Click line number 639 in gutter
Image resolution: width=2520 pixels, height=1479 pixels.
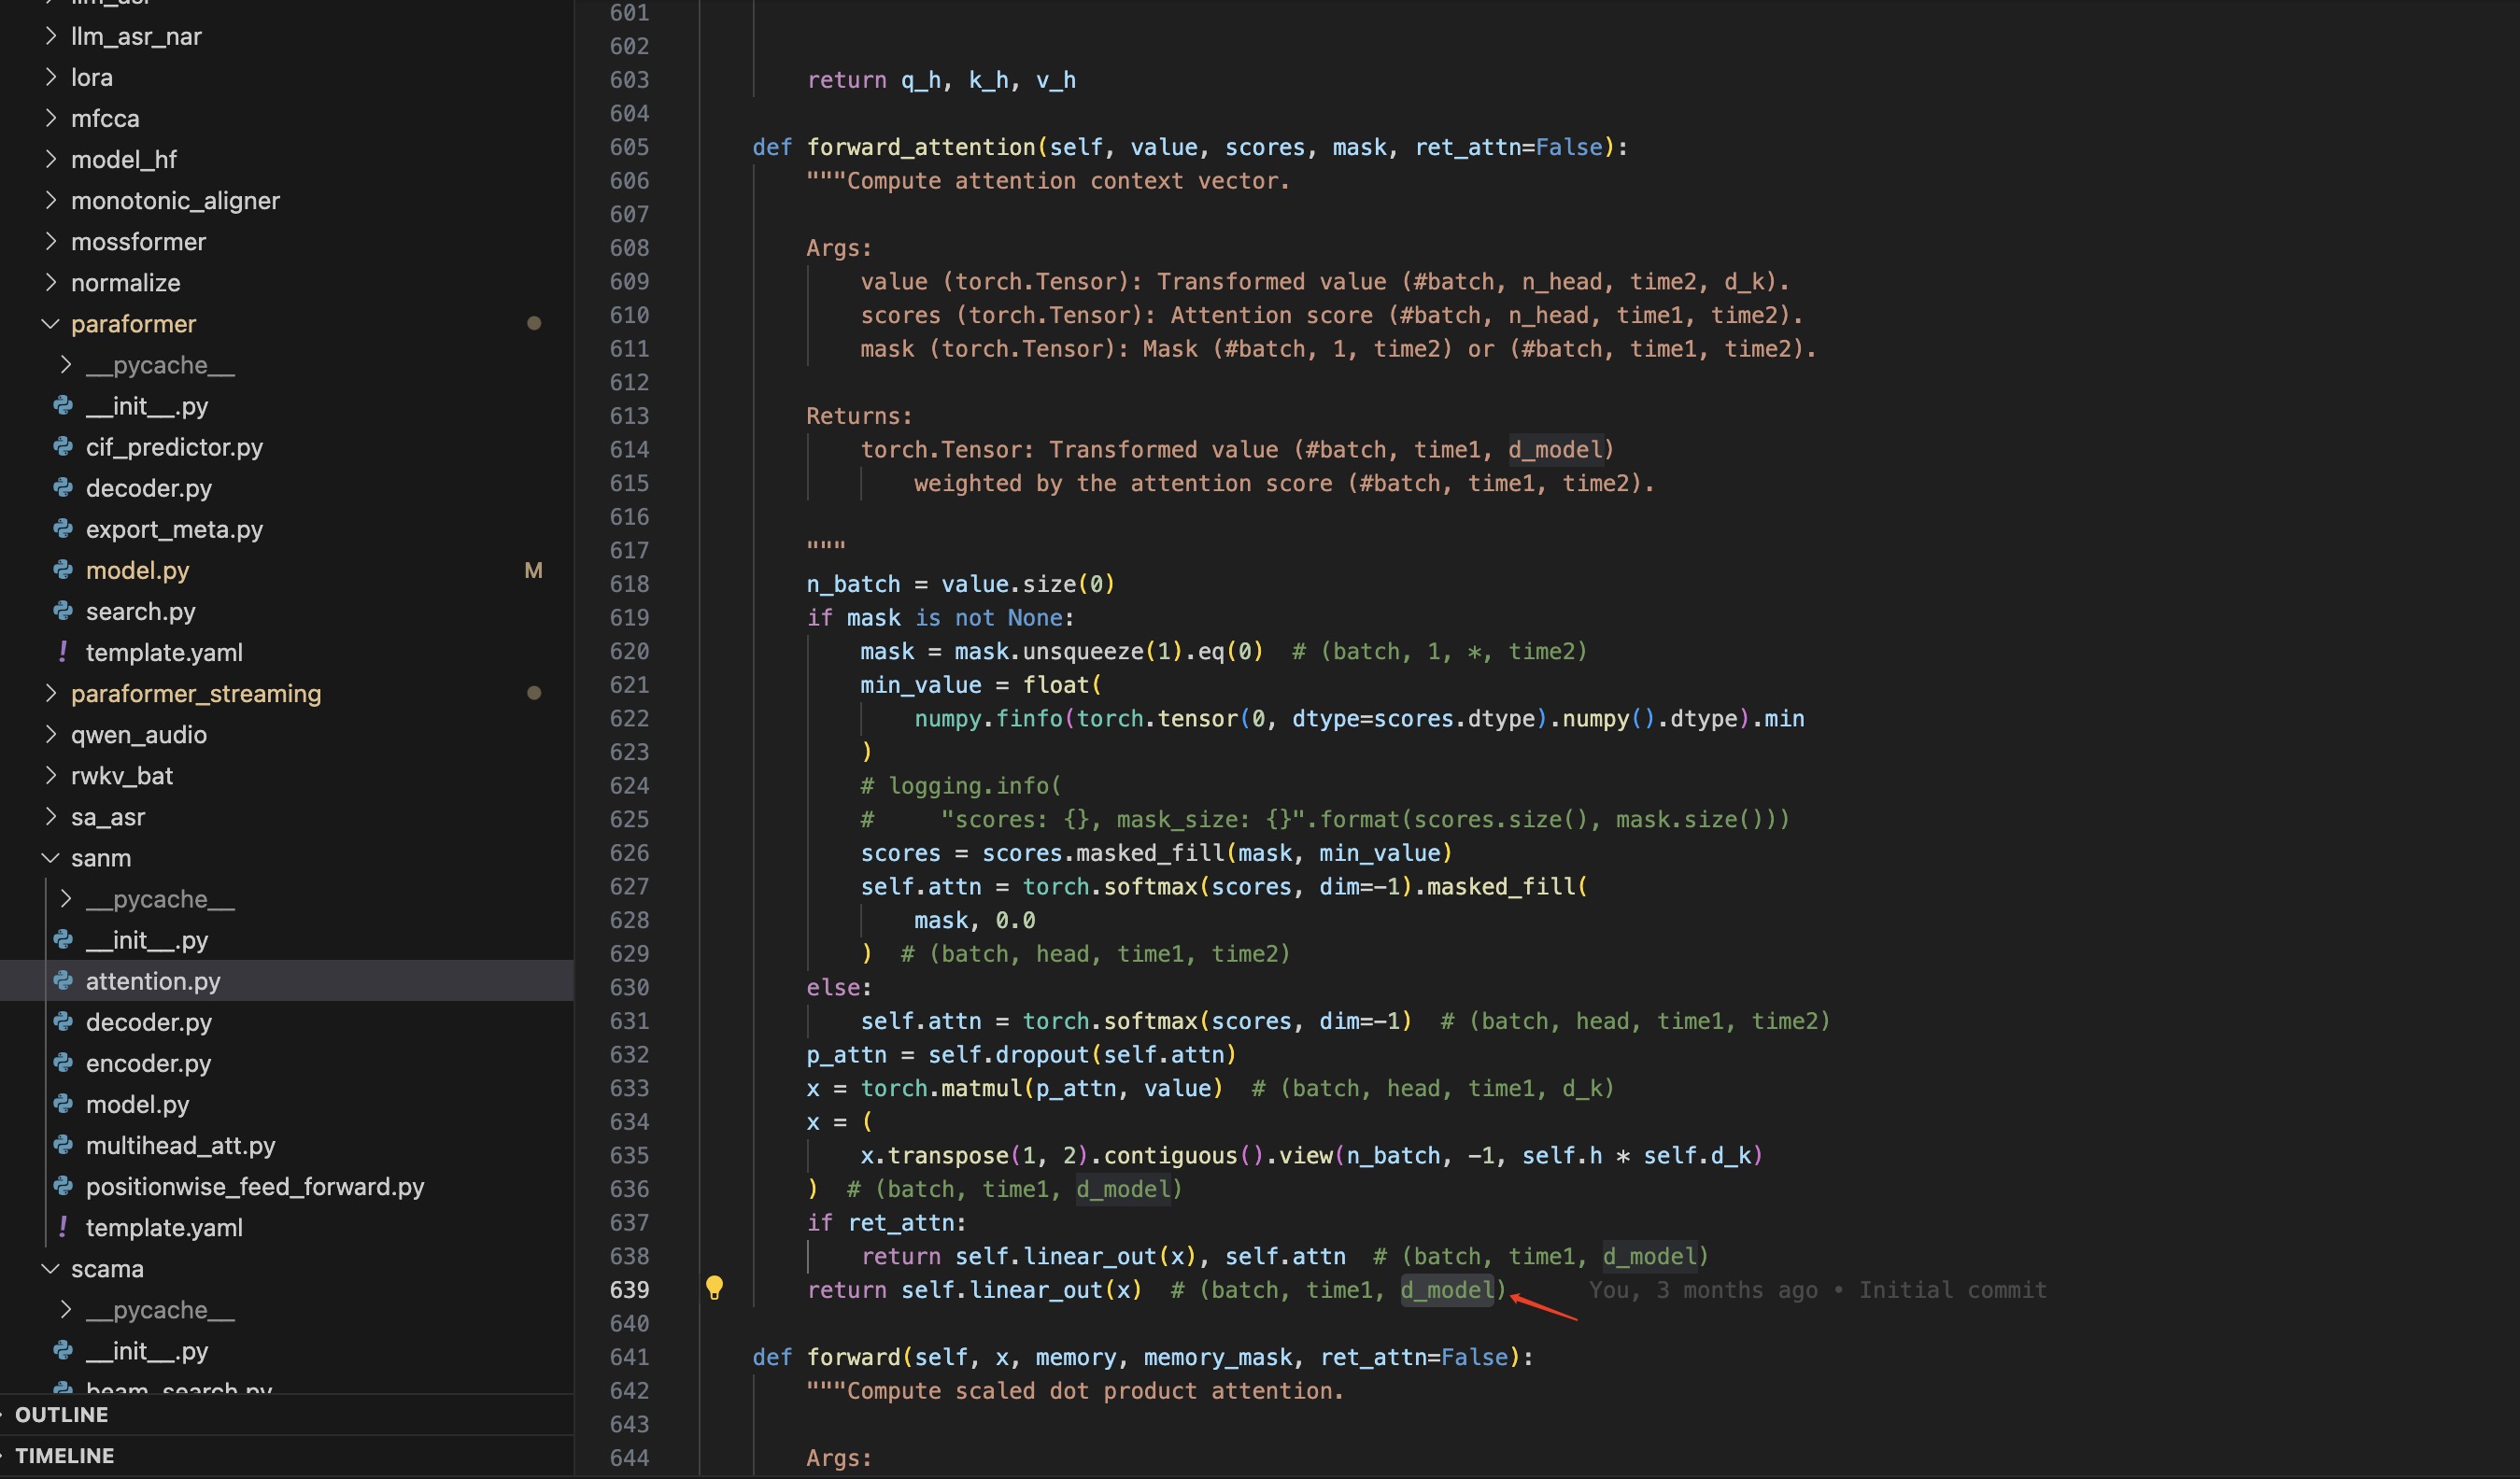coord(629,1289)
